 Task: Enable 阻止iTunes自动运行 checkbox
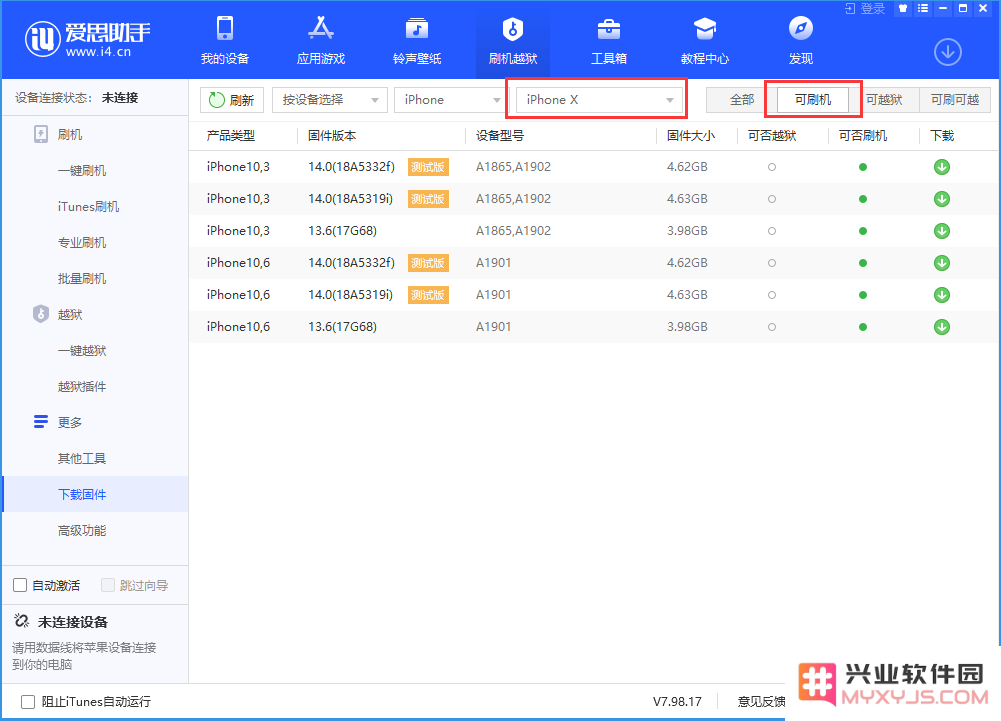pos(27,702)
